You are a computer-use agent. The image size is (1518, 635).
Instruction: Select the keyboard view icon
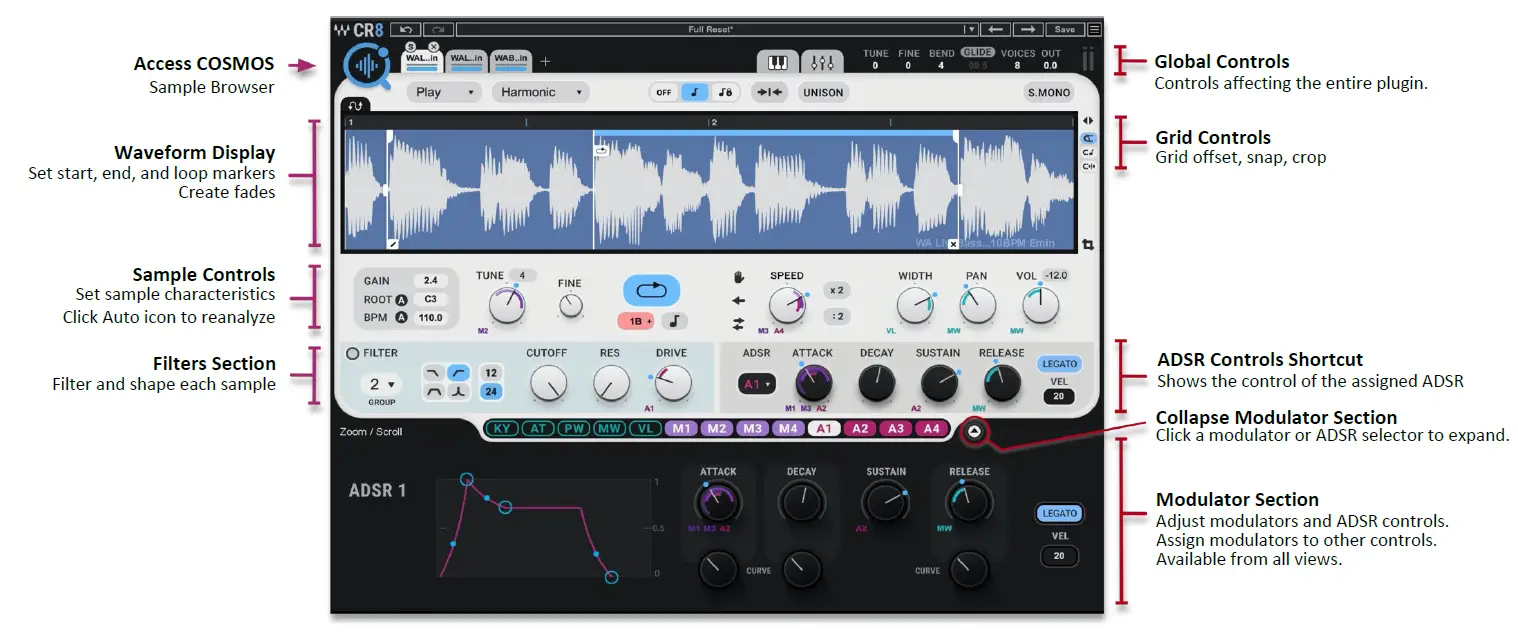pyautogui.click(x=777, y=62)
